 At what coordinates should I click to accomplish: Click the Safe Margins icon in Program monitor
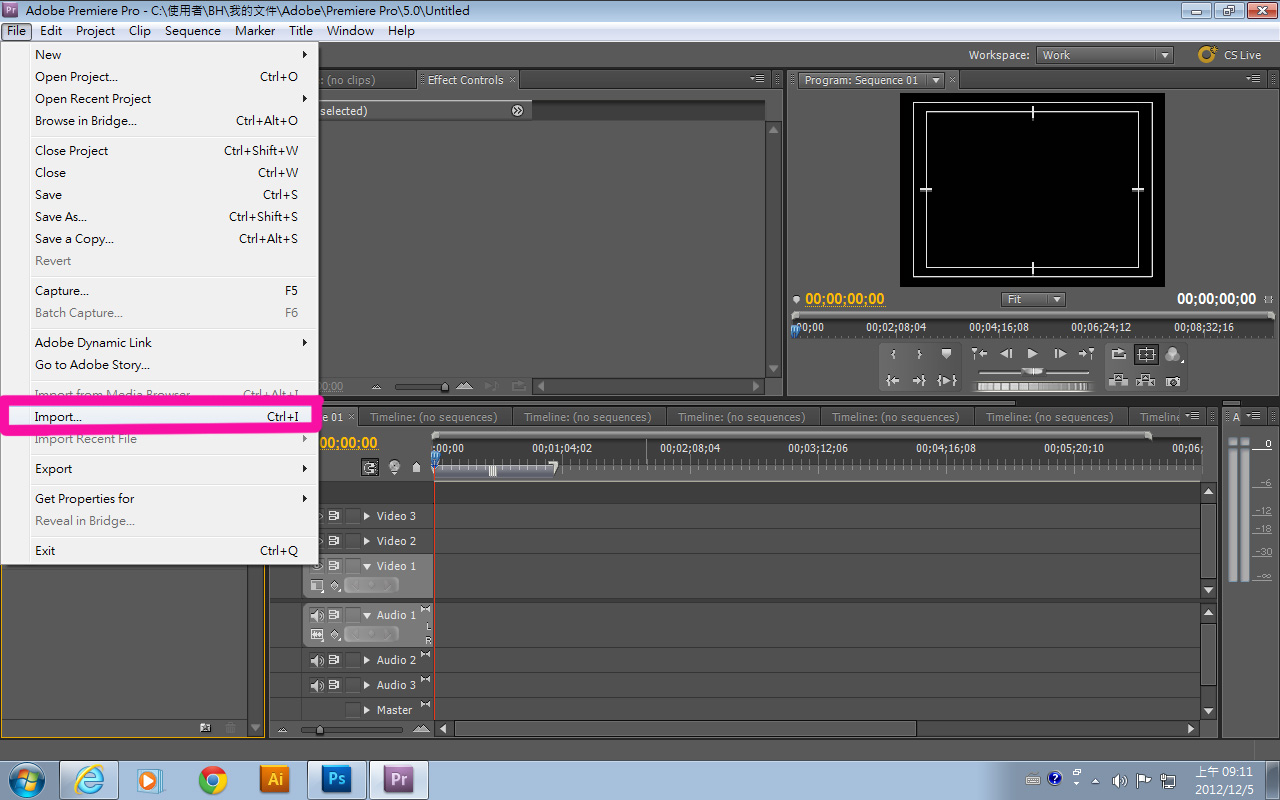click(x=1146, y=355)
